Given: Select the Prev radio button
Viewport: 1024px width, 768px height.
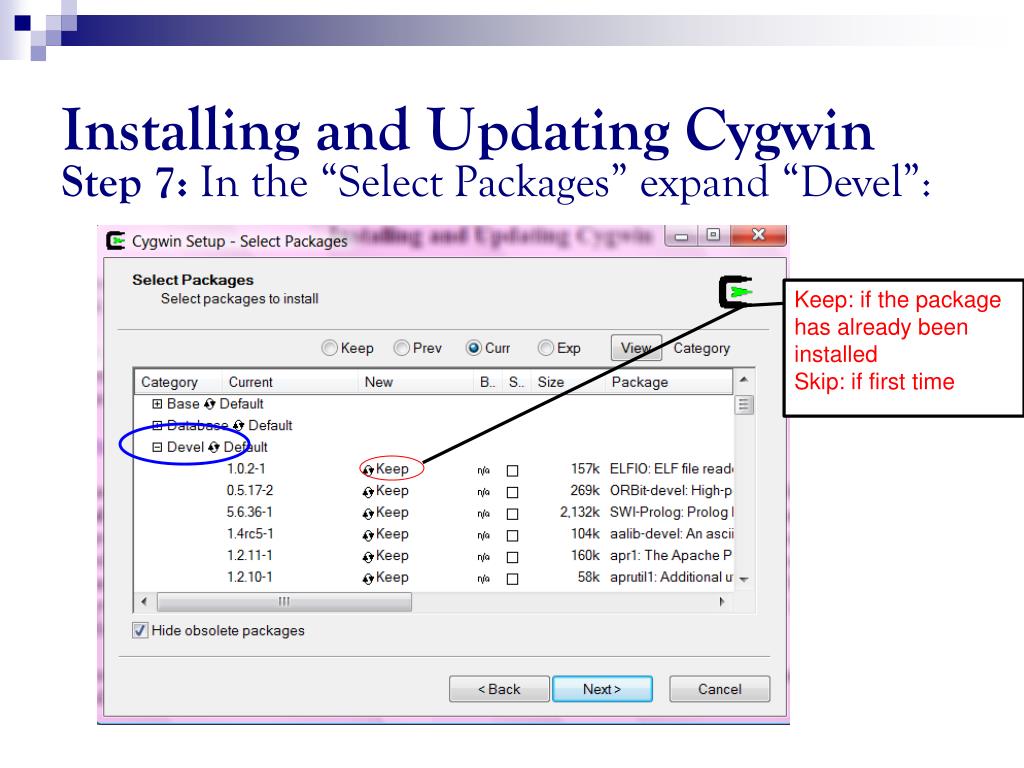Looking at the screenshot, I should [x=402, y=348].
